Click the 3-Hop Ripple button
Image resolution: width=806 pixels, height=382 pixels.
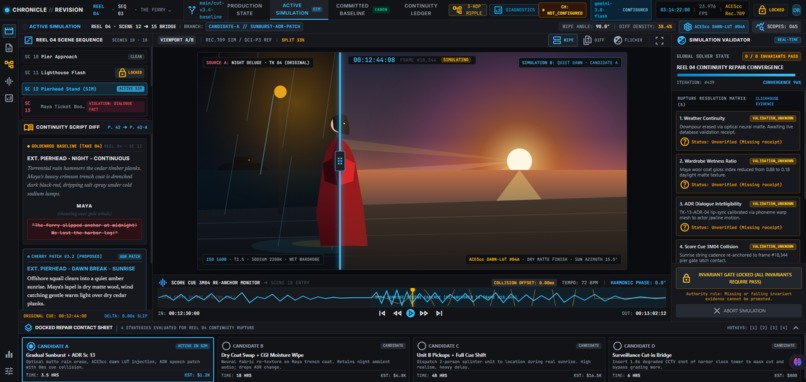[468, 9]
